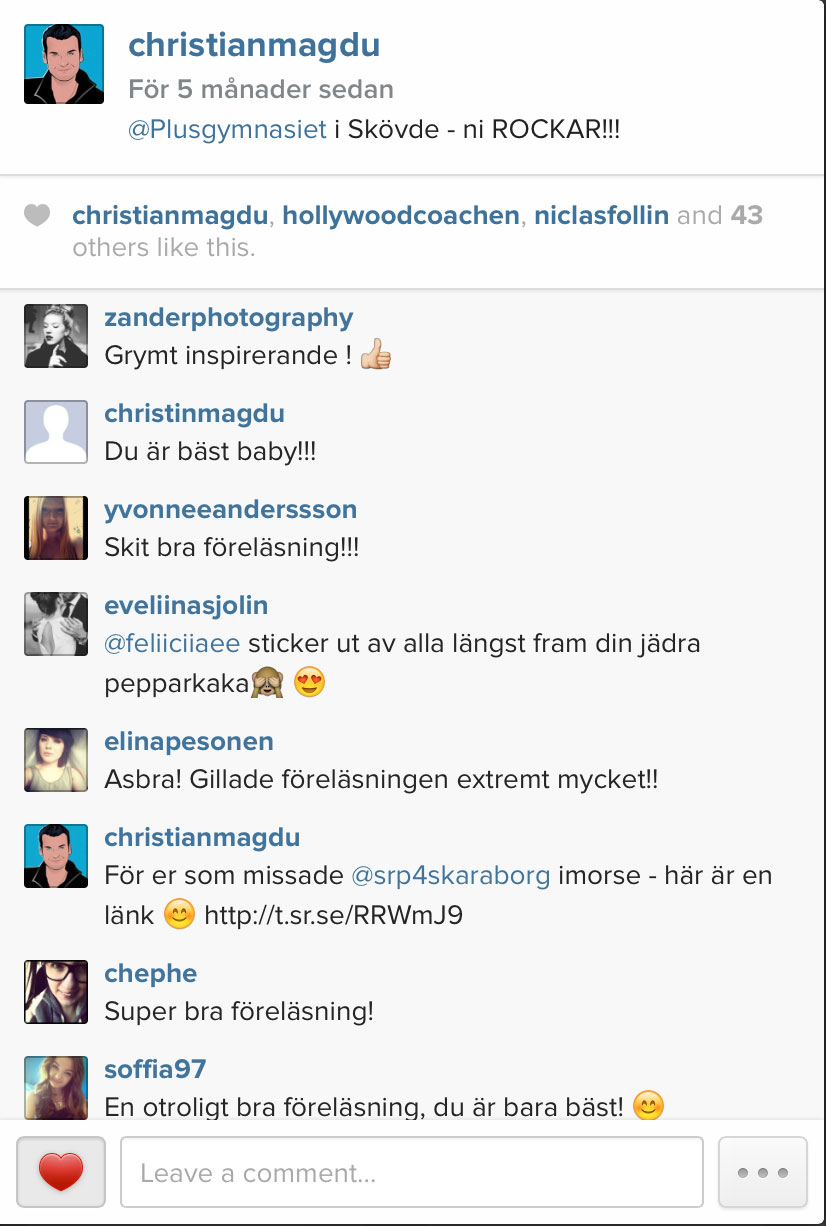Click christinmagdu's default avatar placeholder
Viewport: 826px width, 1226px height.
coord(56,431)
